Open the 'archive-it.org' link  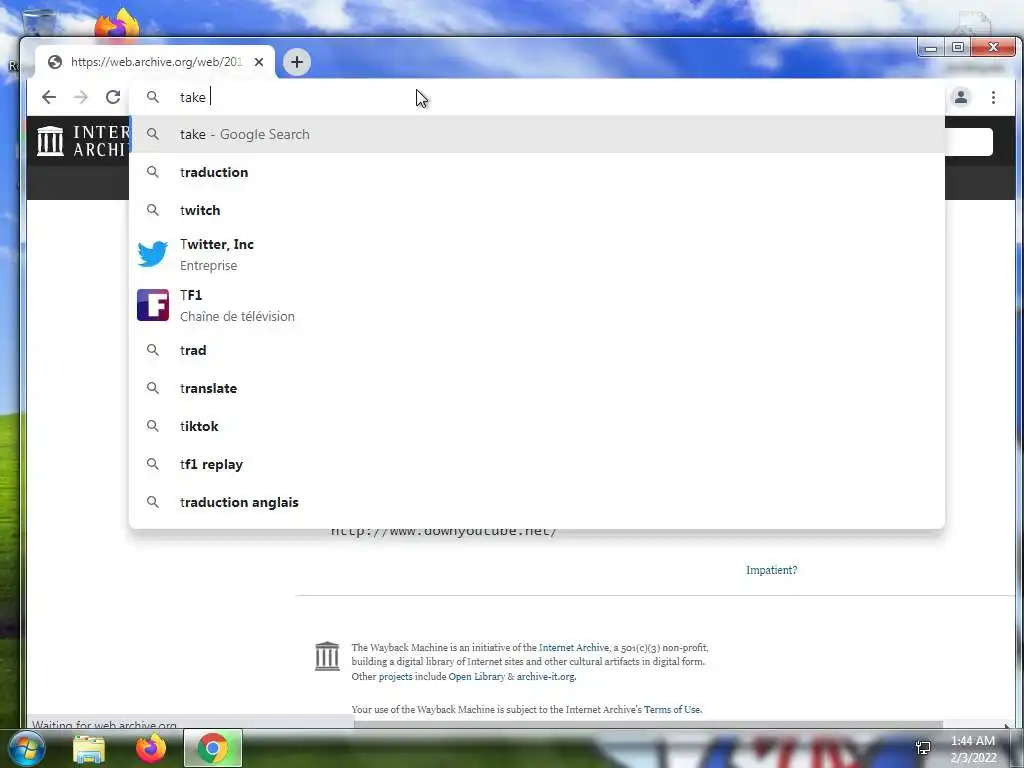pyautogui.click(x=546, y=677)
